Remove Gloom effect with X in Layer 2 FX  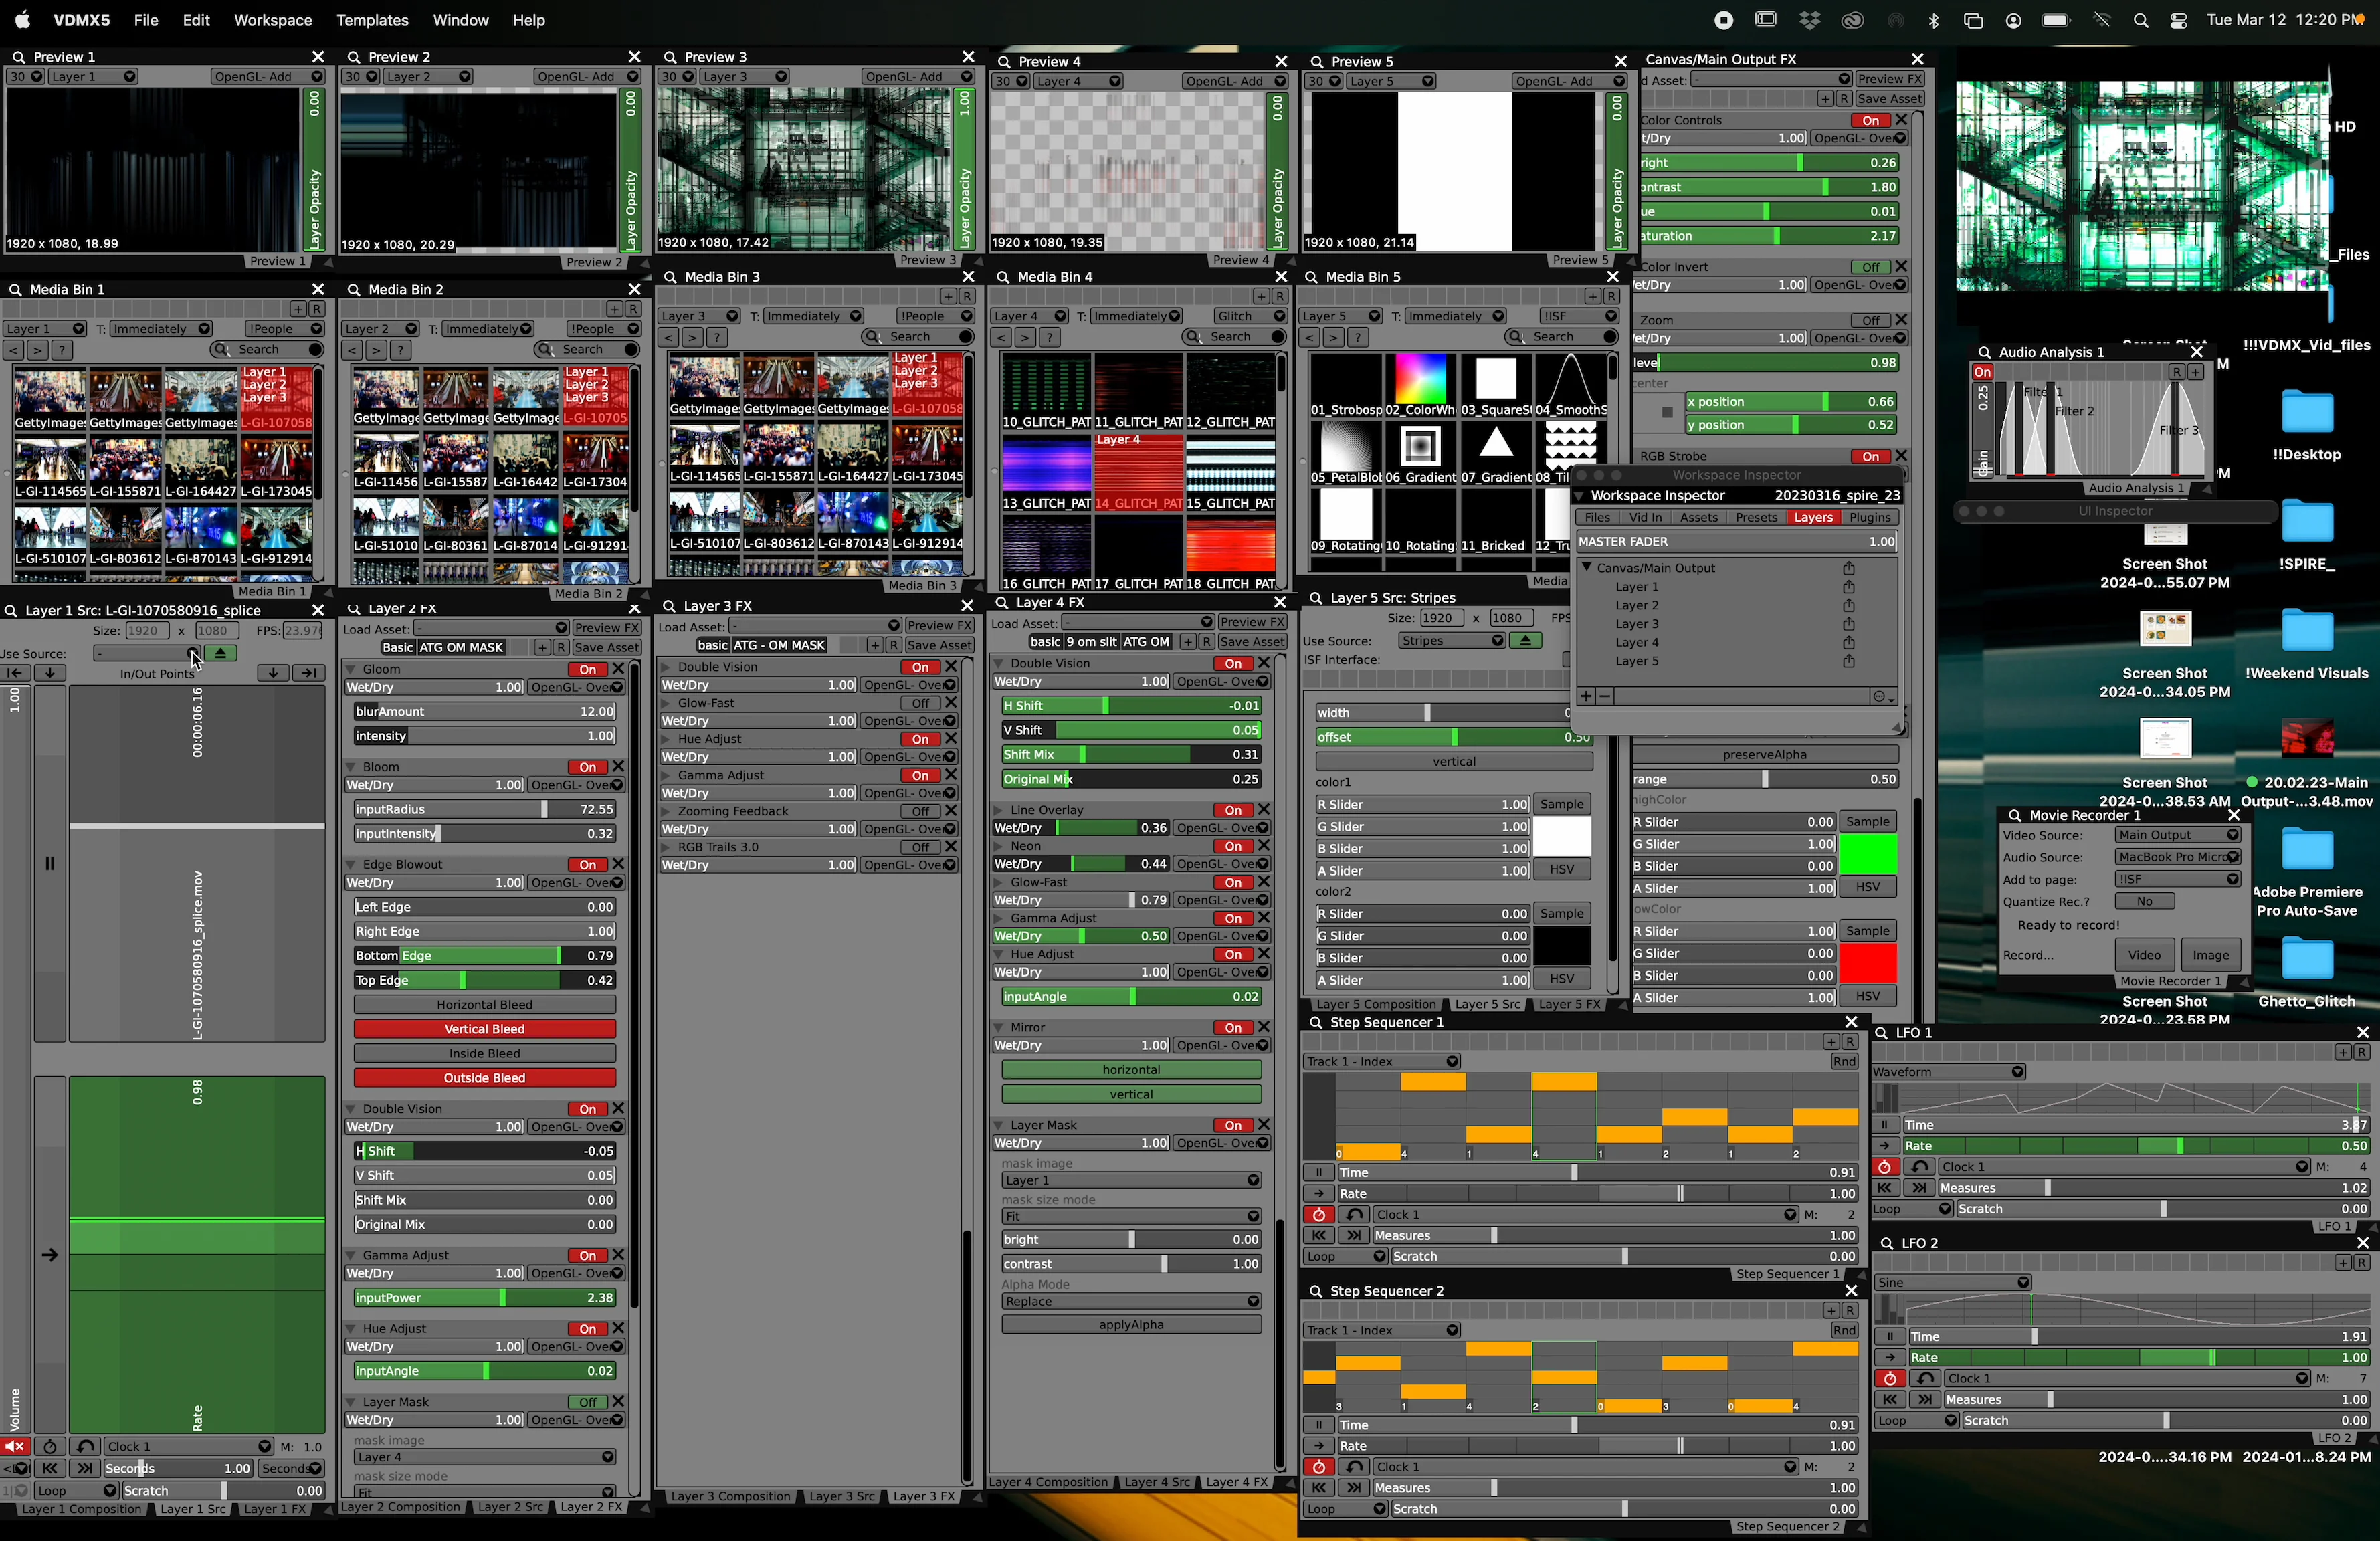[618, 669]
